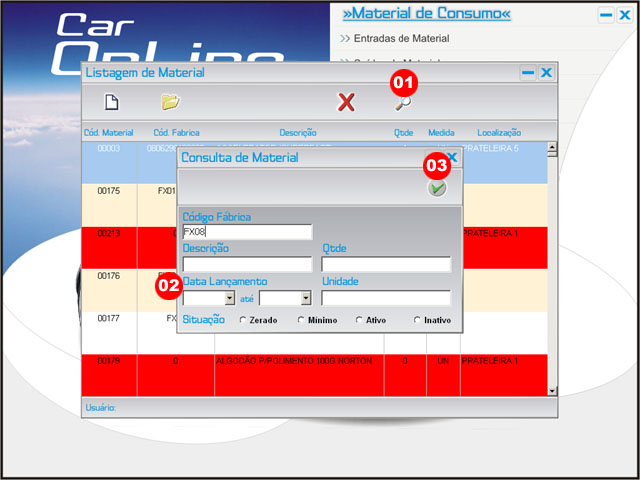The width and height of the screenshot is (640, 480).
Task: Click the red X delete icon
Action: pyautogui.click(x=346, y=102)
